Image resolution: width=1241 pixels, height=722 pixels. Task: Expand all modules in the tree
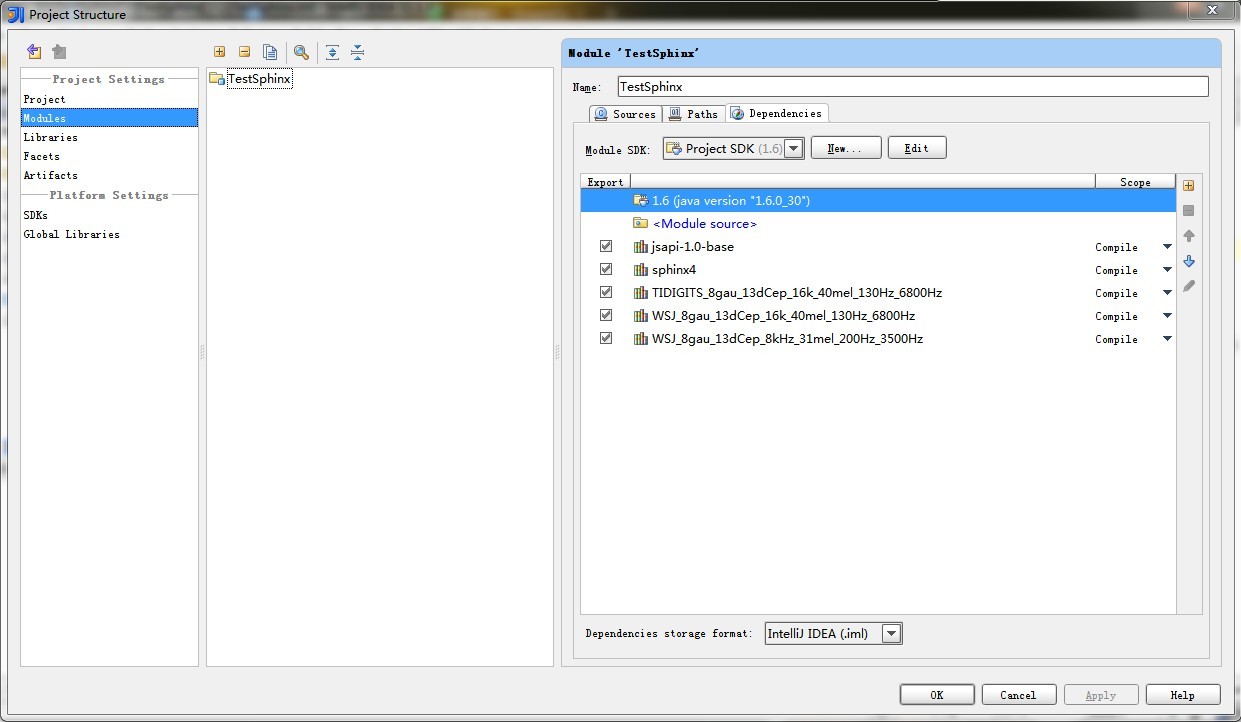(332, 52)
